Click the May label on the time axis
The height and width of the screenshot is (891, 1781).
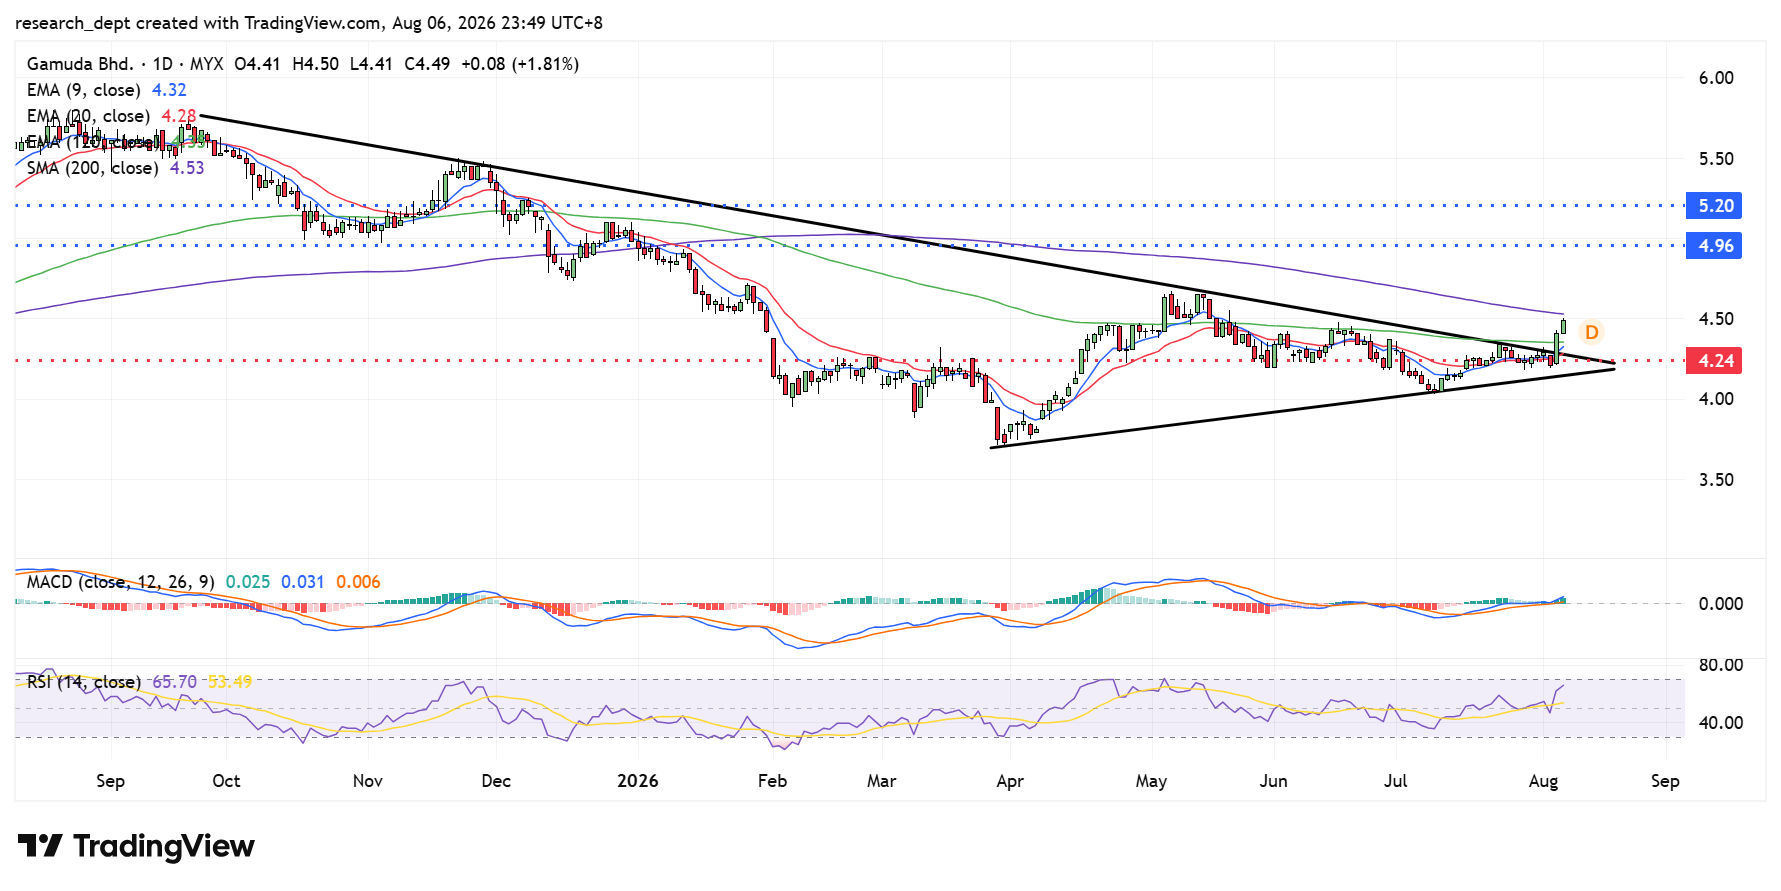pos(1151,781)
